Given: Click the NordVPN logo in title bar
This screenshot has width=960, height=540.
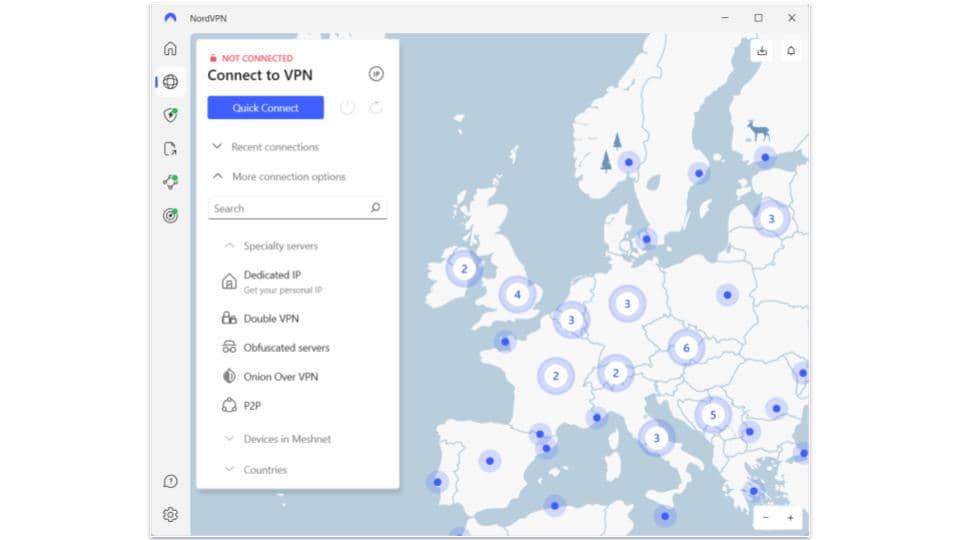Looking at the screenshot, I should [x=170, y=18].
